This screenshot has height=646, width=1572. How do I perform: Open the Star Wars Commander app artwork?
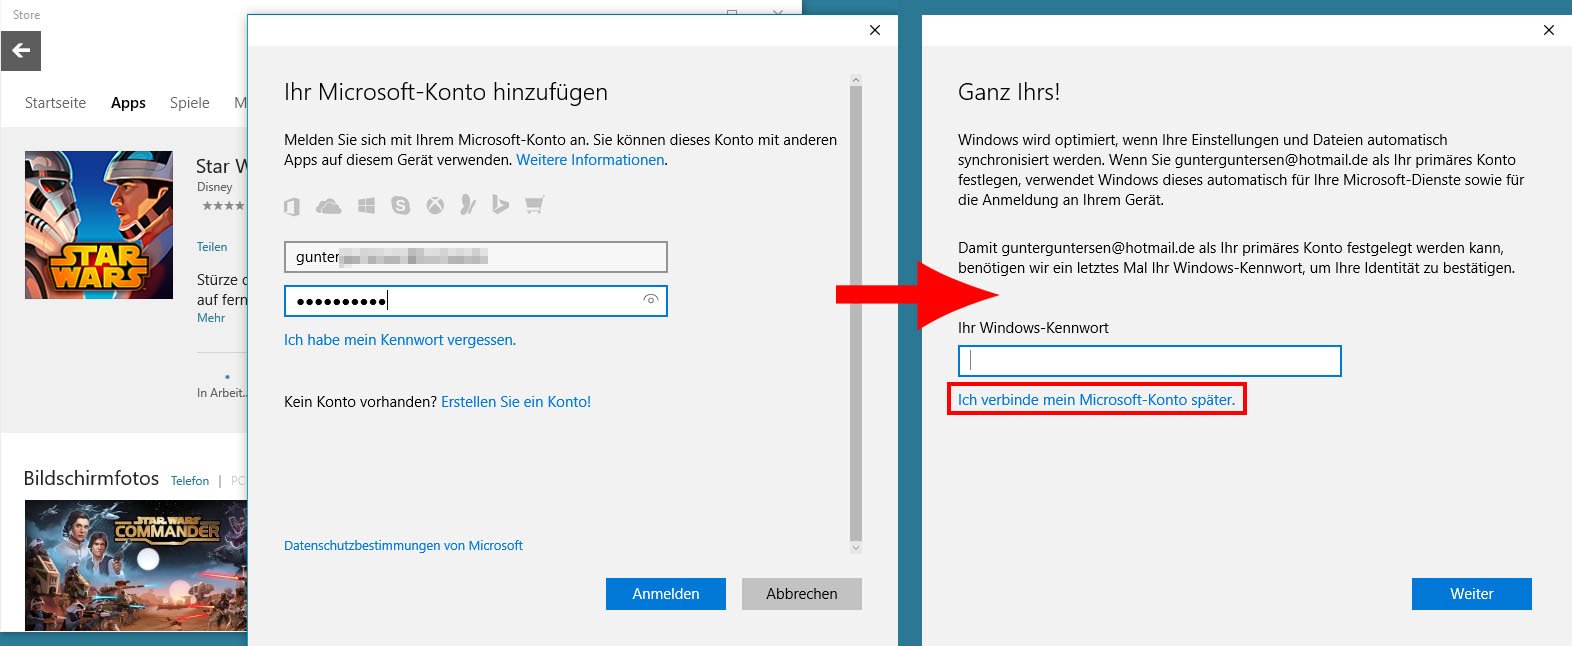[x=99, y=225]
